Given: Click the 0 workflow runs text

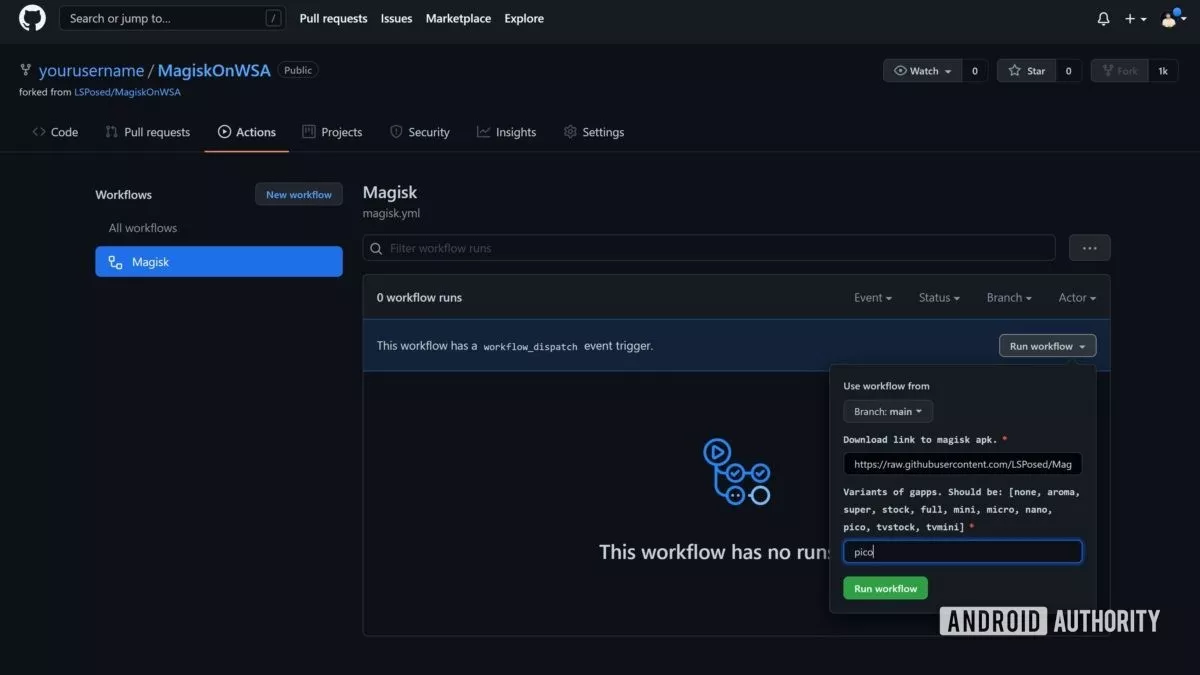Looking at the screenshot, I should tap(419, 297).
